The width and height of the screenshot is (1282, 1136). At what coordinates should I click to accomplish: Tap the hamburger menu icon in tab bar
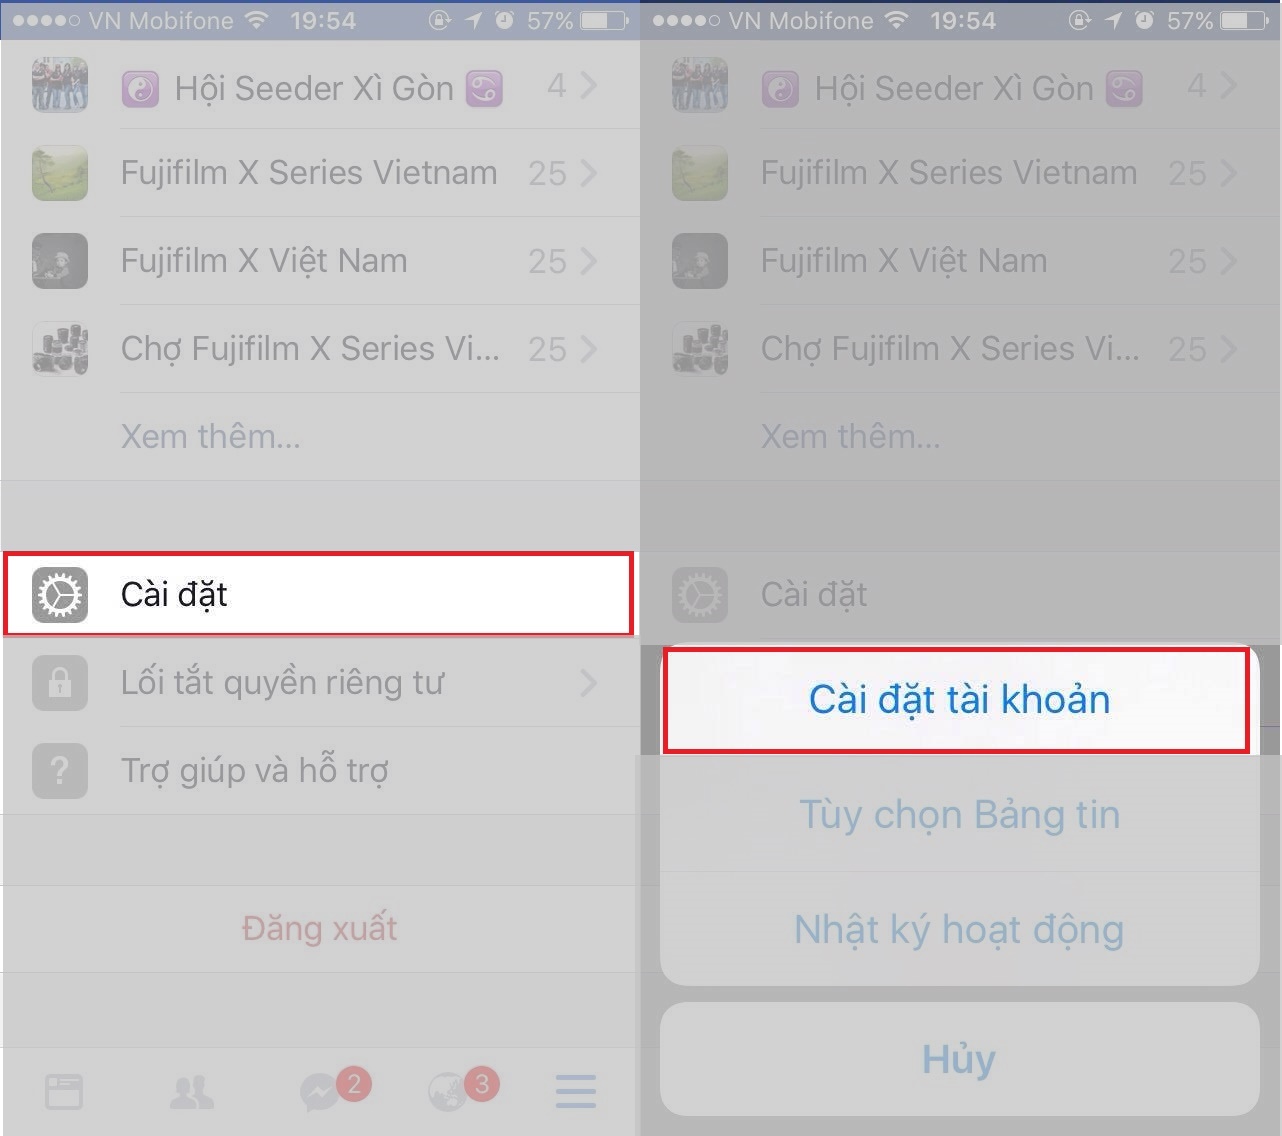576,1092
